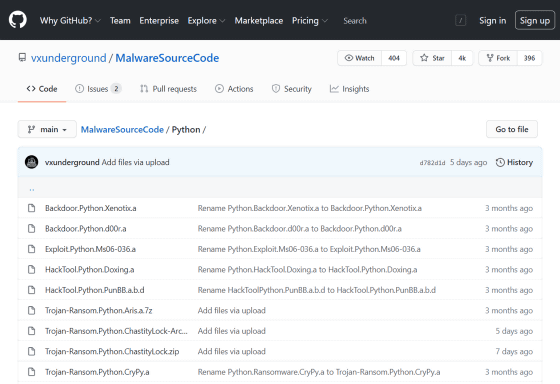Click file icon for Backdoor.Python.Xenotix.a
The width and height of the screenshot is (560, 384).
tap(32, 208)
